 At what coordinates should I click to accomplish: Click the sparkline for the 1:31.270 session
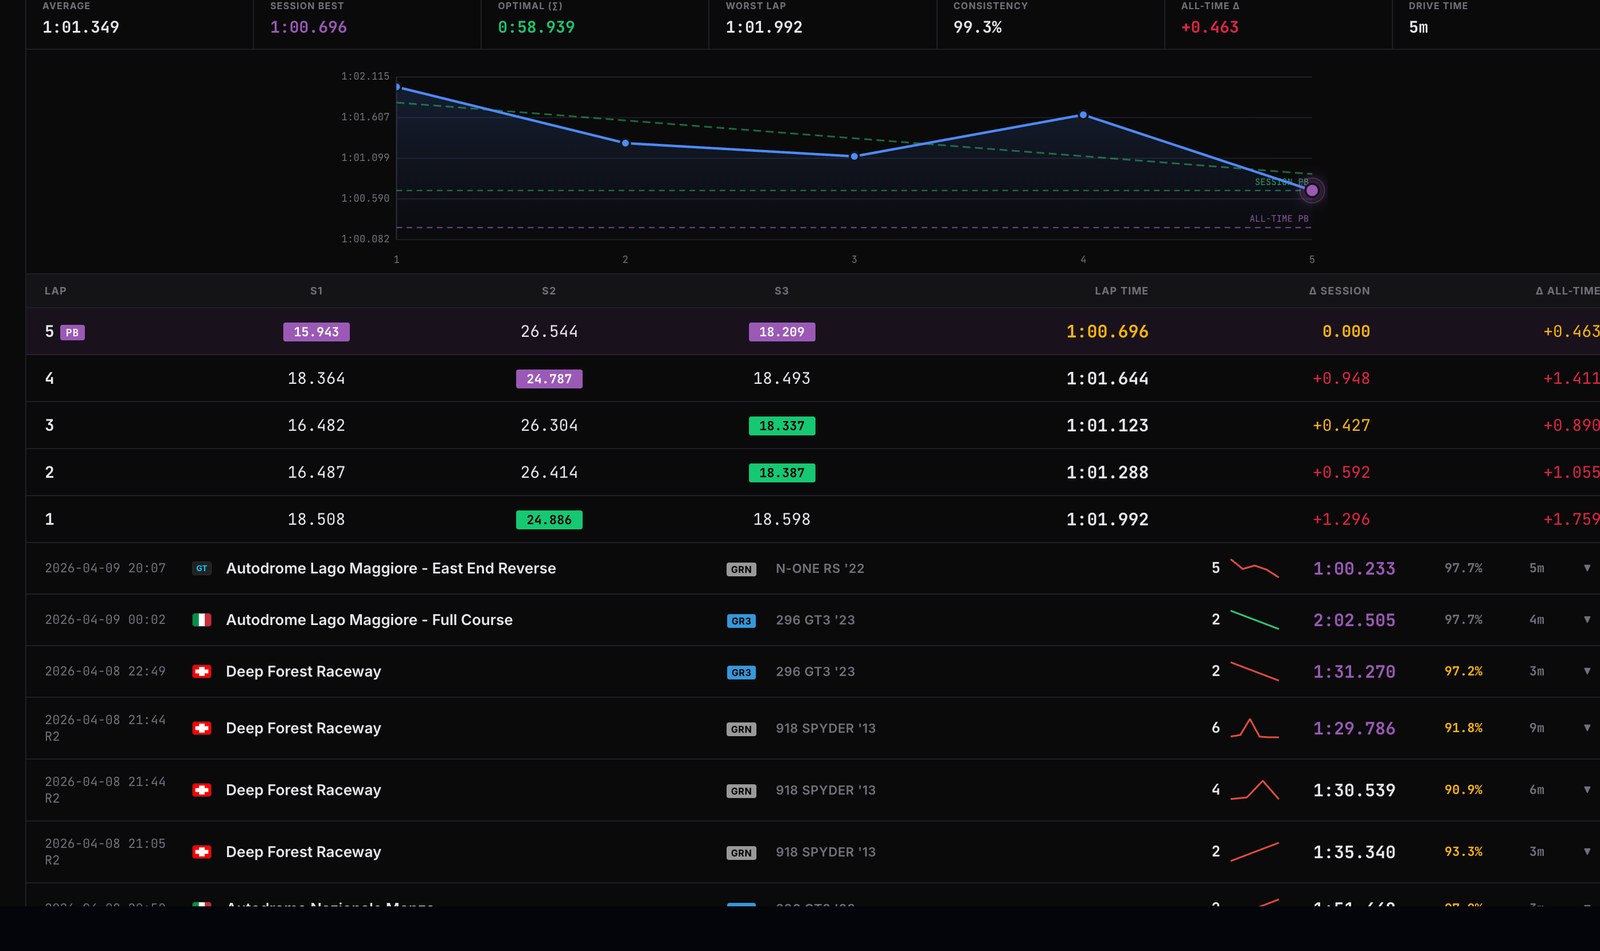pos(1254,672)
